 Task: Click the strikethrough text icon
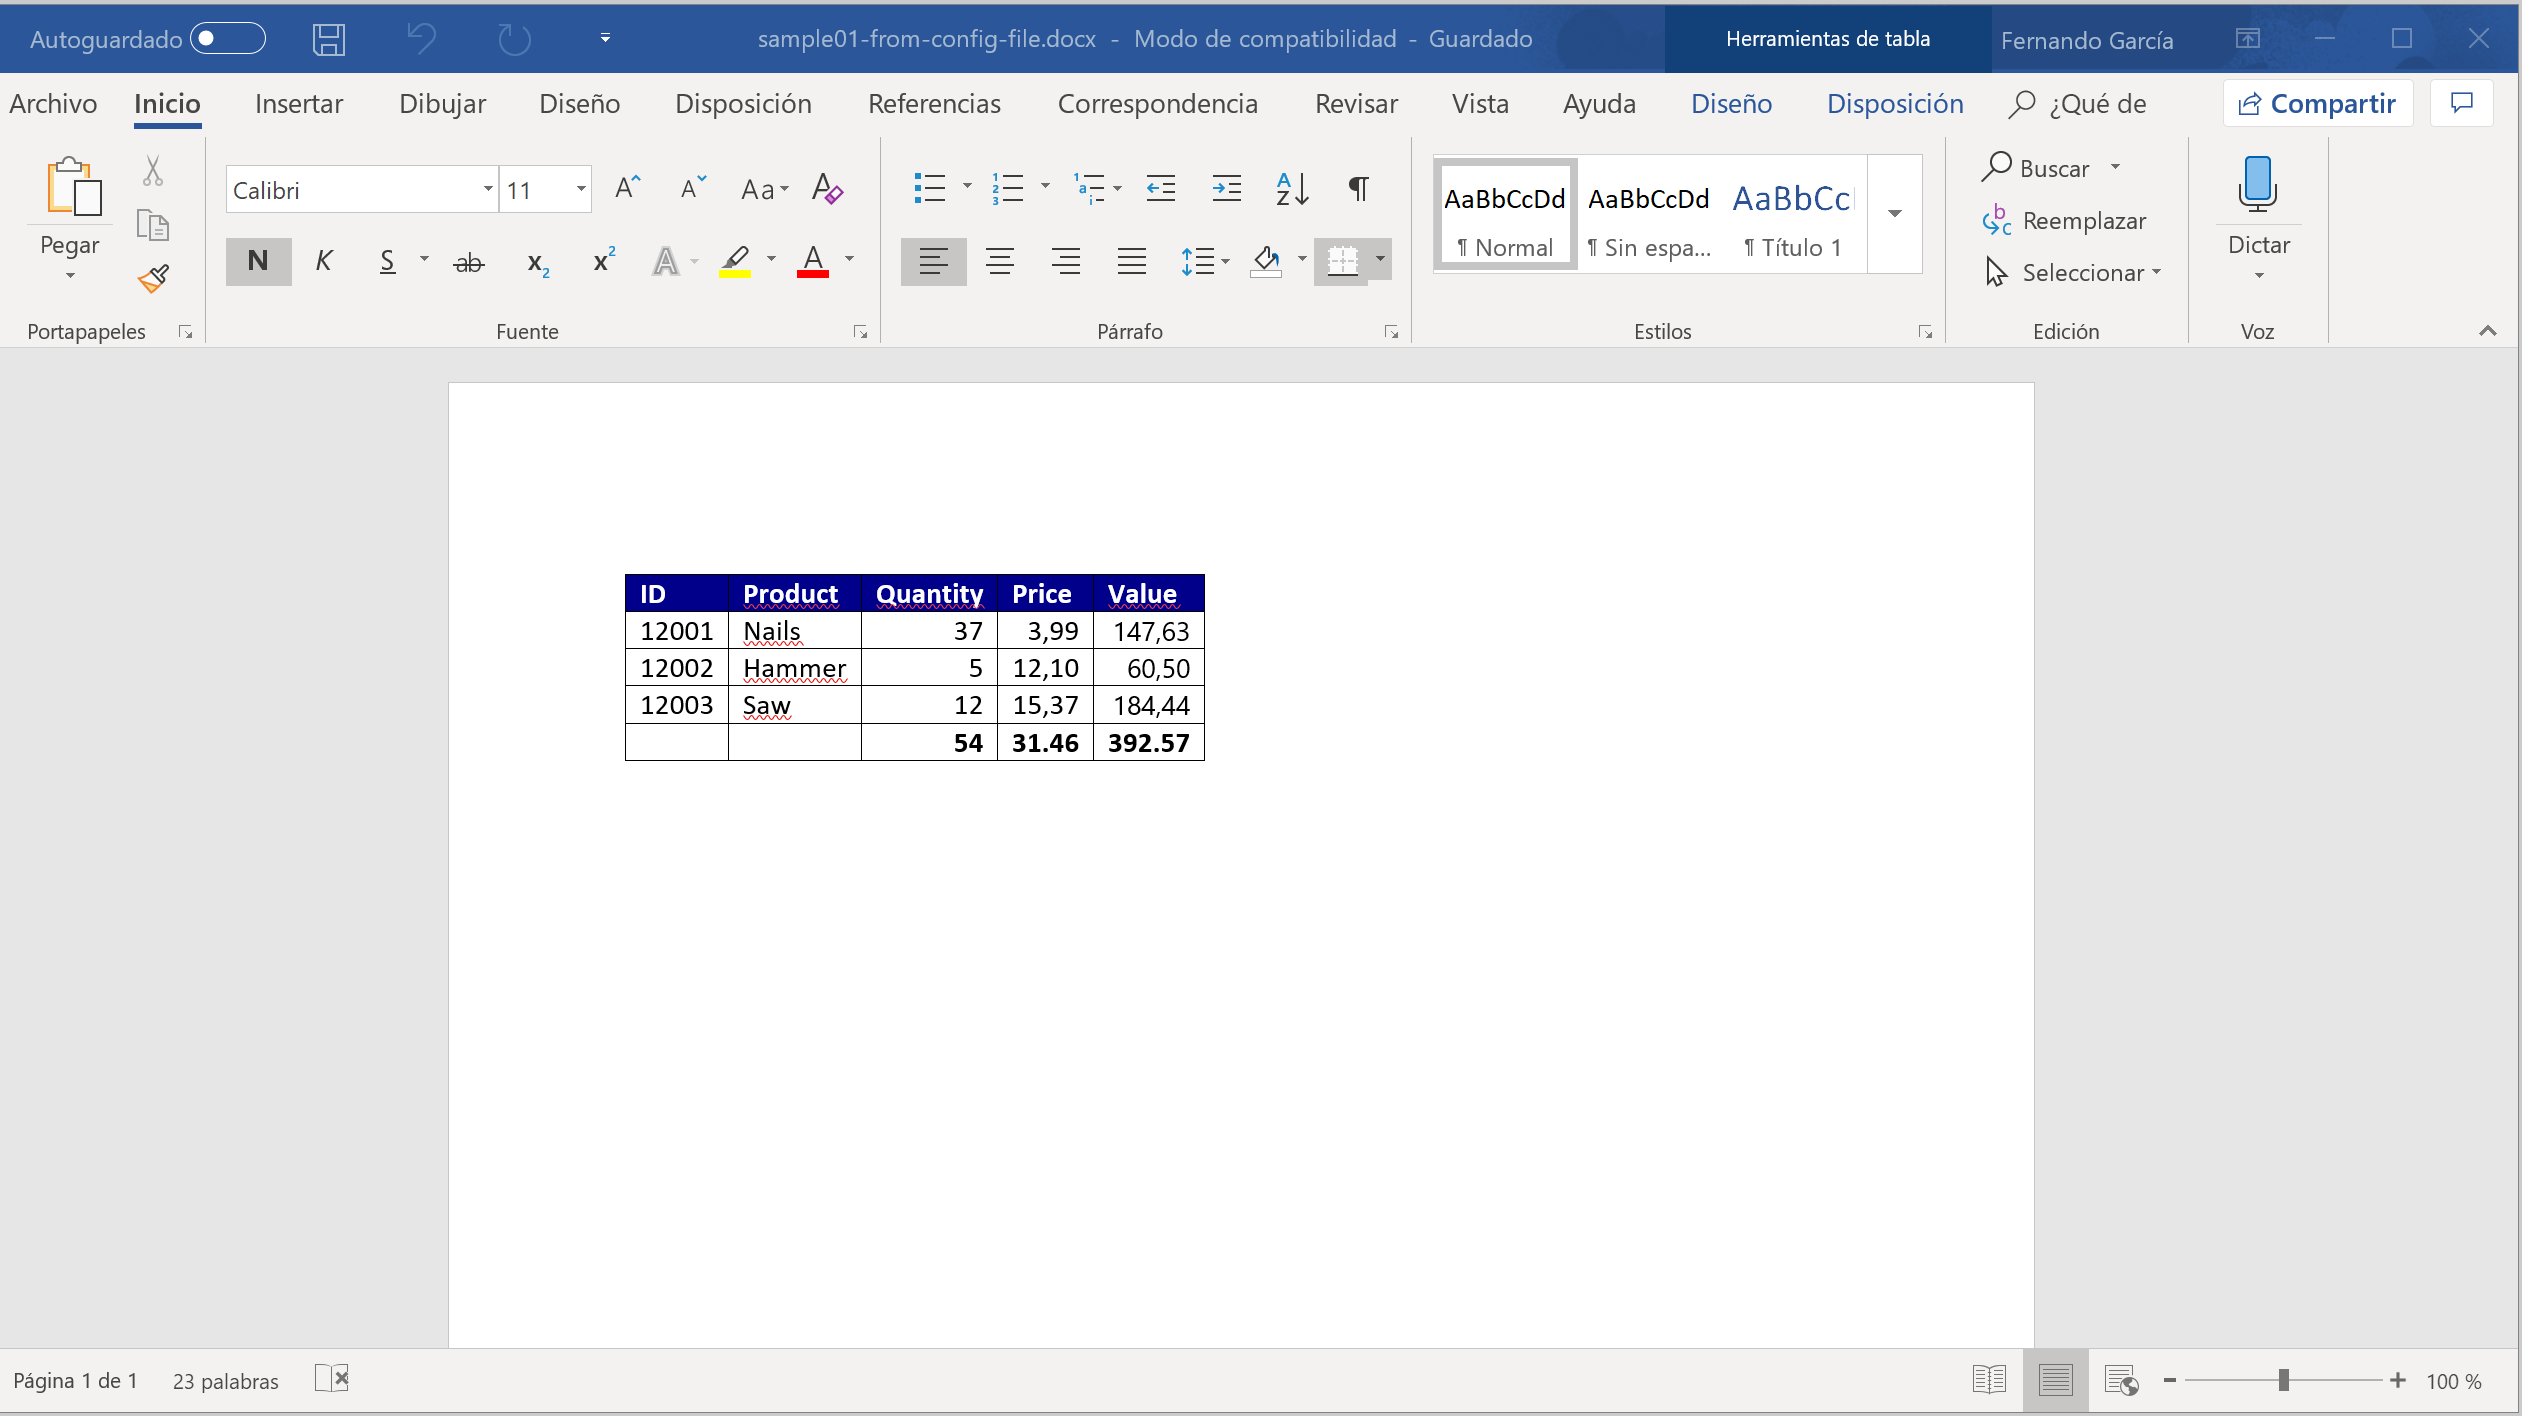[468, 262]
